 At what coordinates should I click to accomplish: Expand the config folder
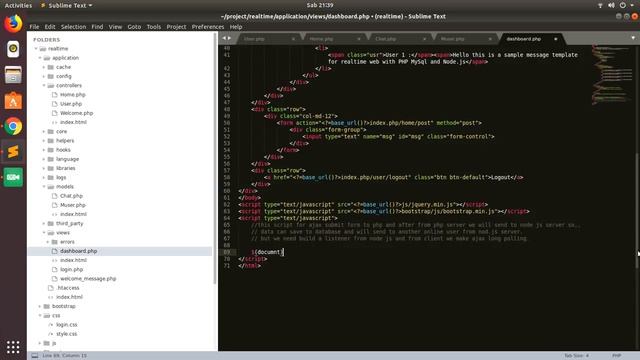coord(44,76)
